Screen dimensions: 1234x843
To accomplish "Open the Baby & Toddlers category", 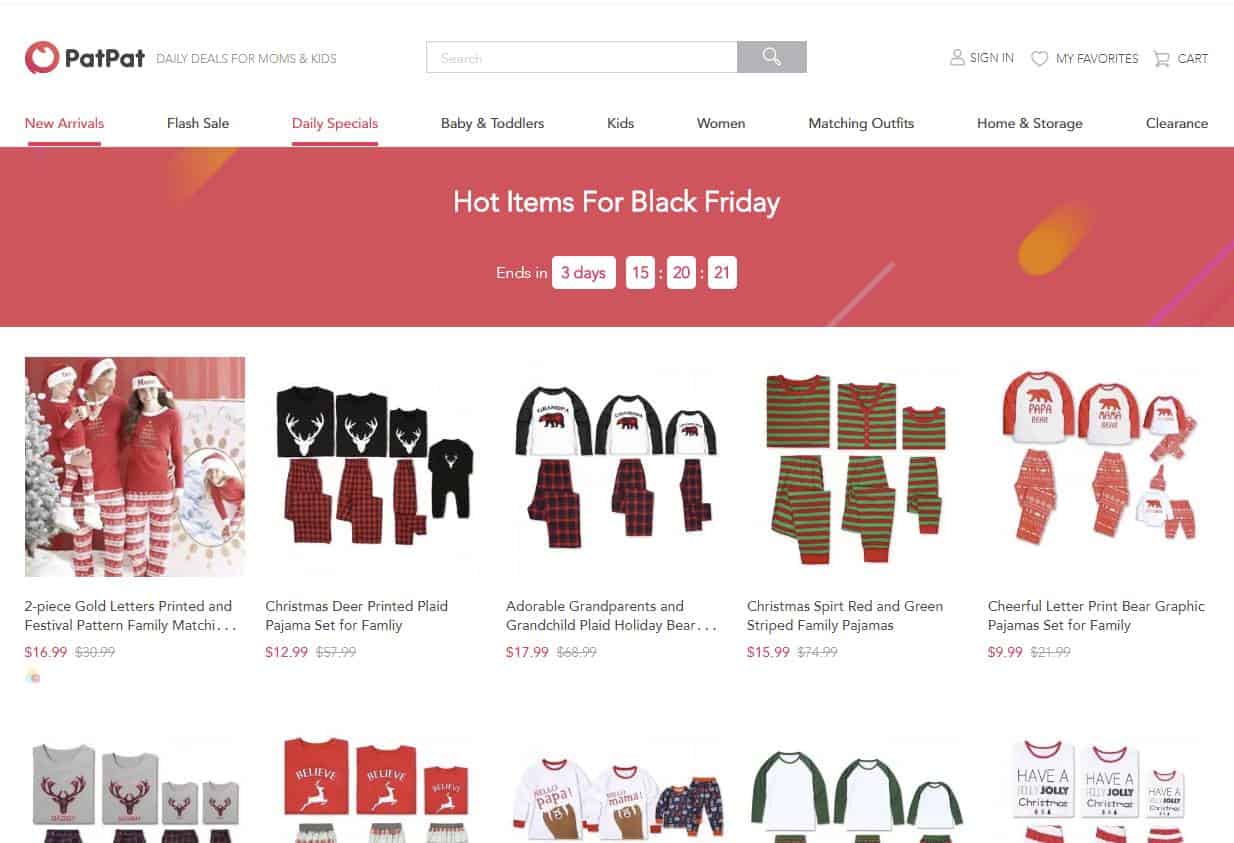I will tap(493, 123).
